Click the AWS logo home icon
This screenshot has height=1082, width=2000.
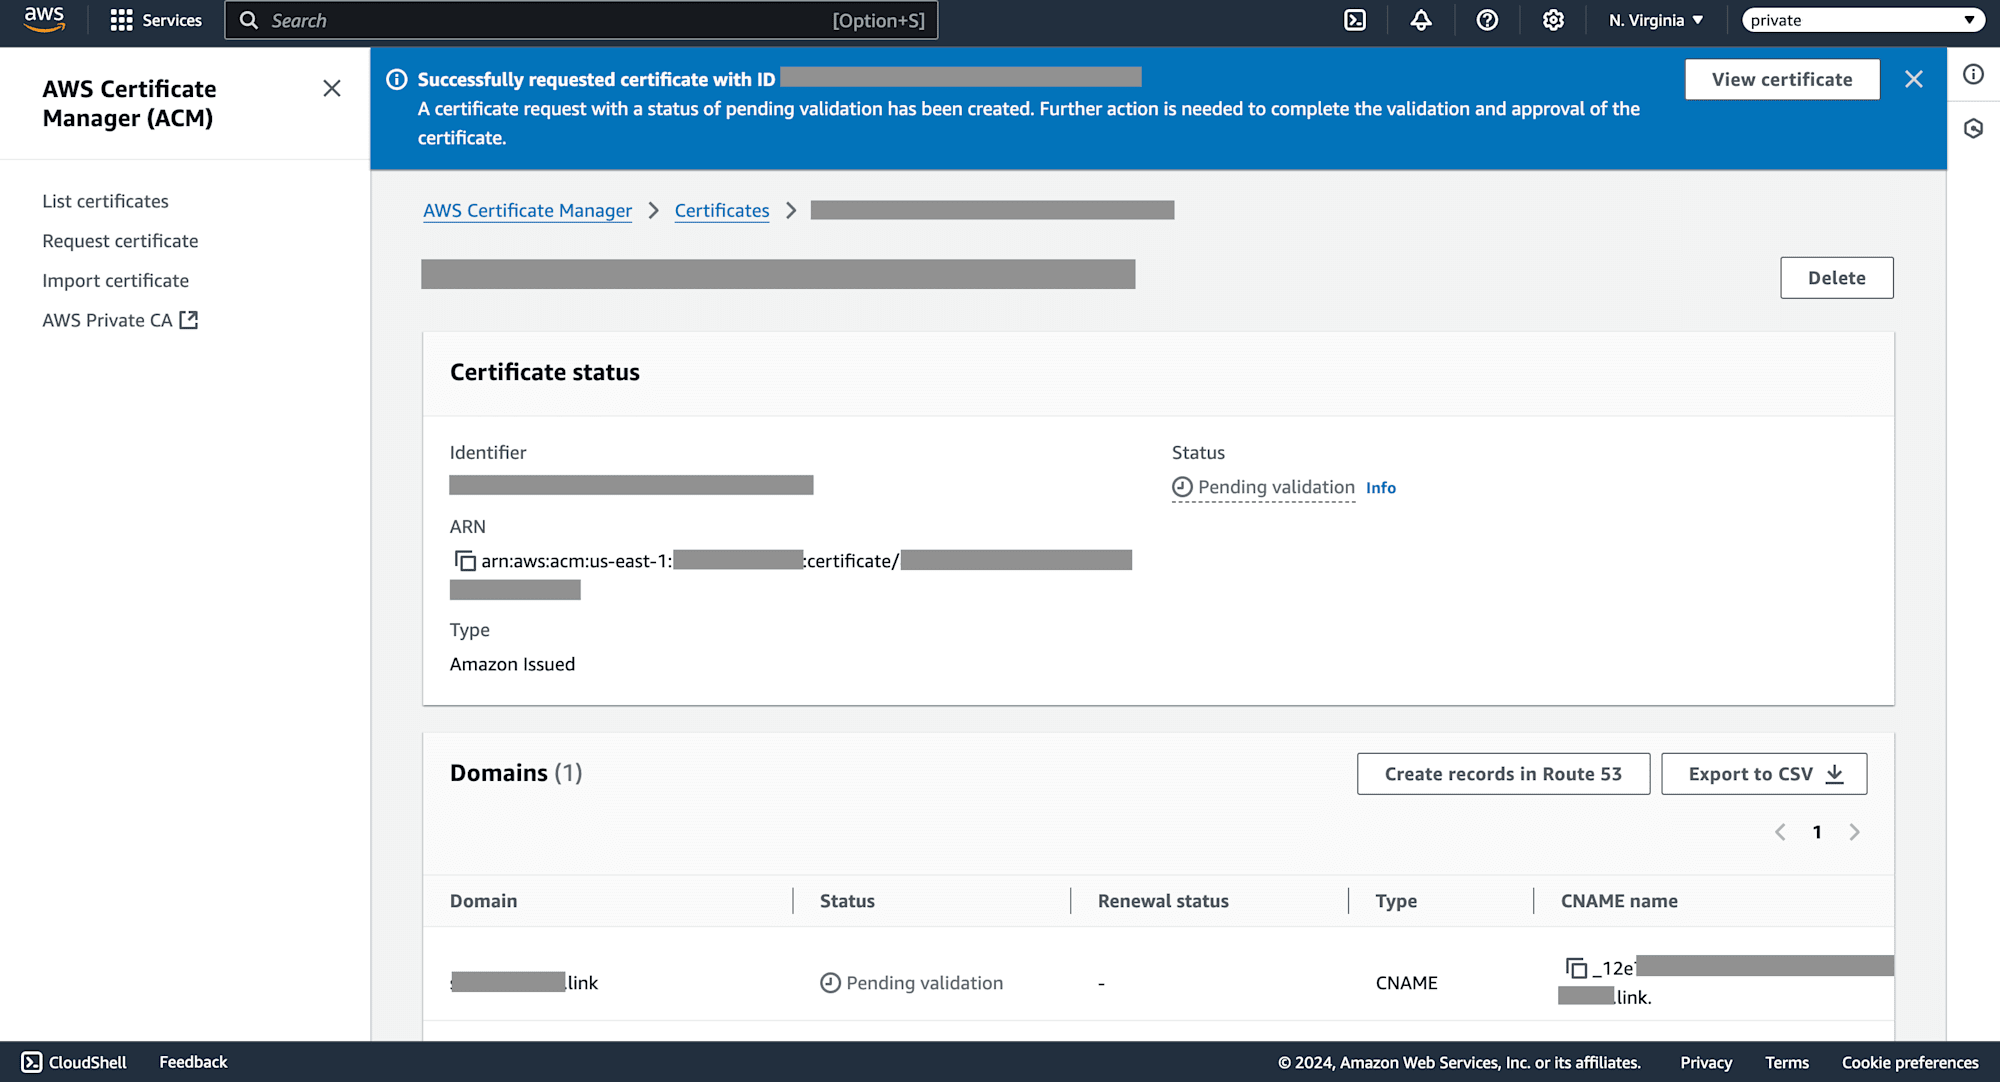[44, 19]
